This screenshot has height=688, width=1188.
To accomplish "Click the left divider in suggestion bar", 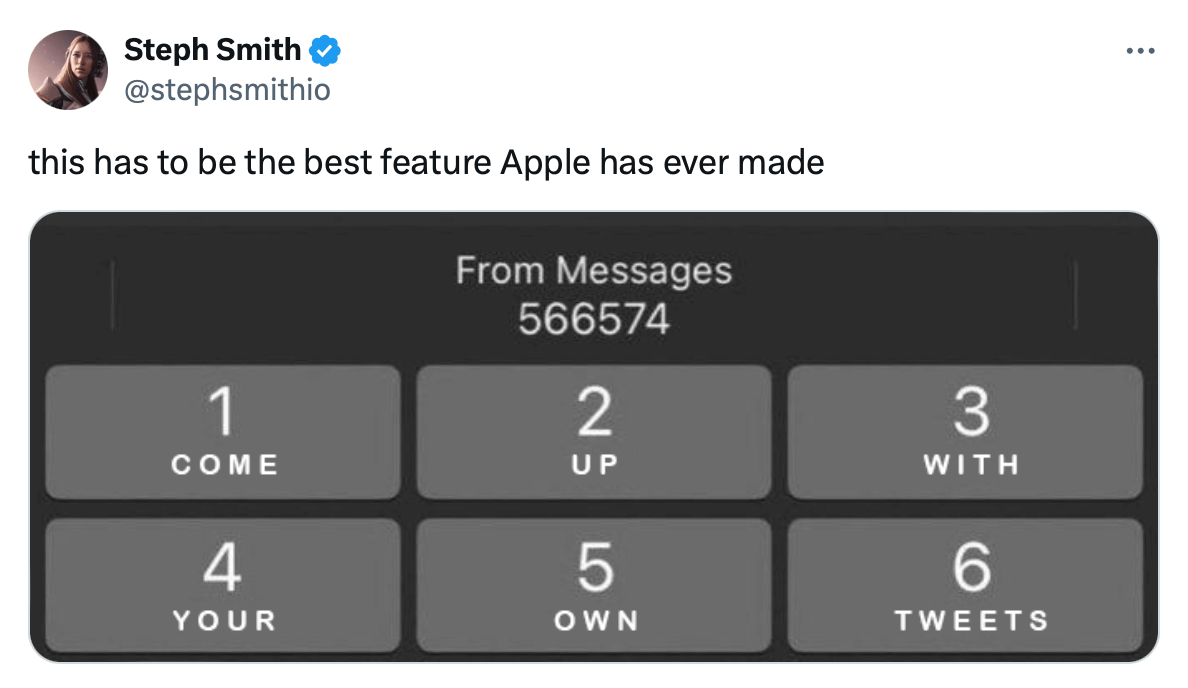I will (111, 295).
